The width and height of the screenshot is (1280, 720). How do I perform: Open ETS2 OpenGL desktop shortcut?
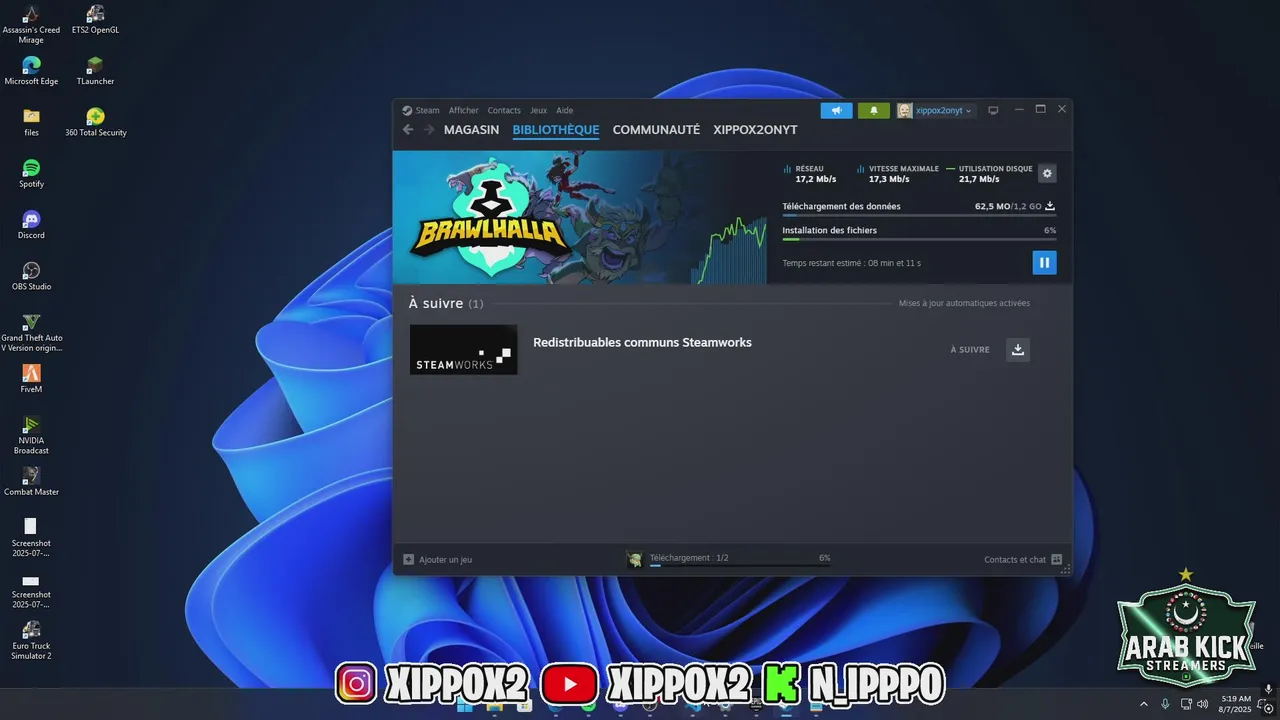pyautogui.click(x=95, y=20)
